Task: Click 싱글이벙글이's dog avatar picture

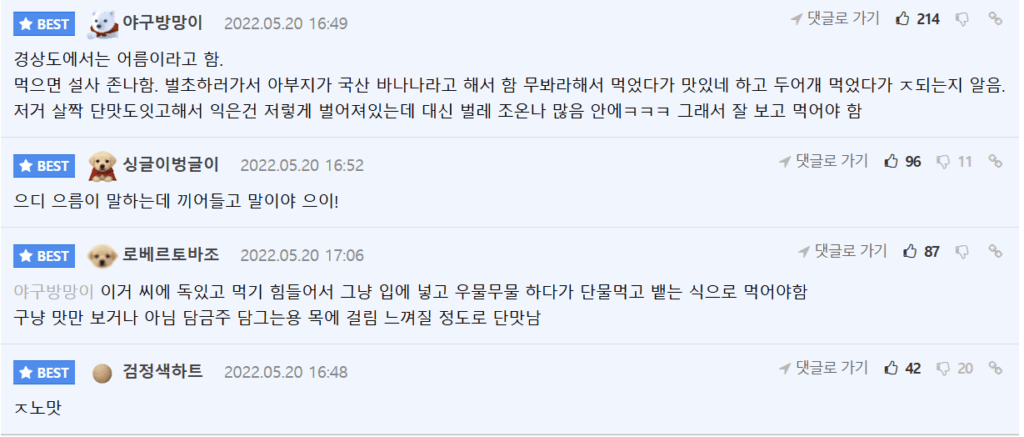Action: 104,164
